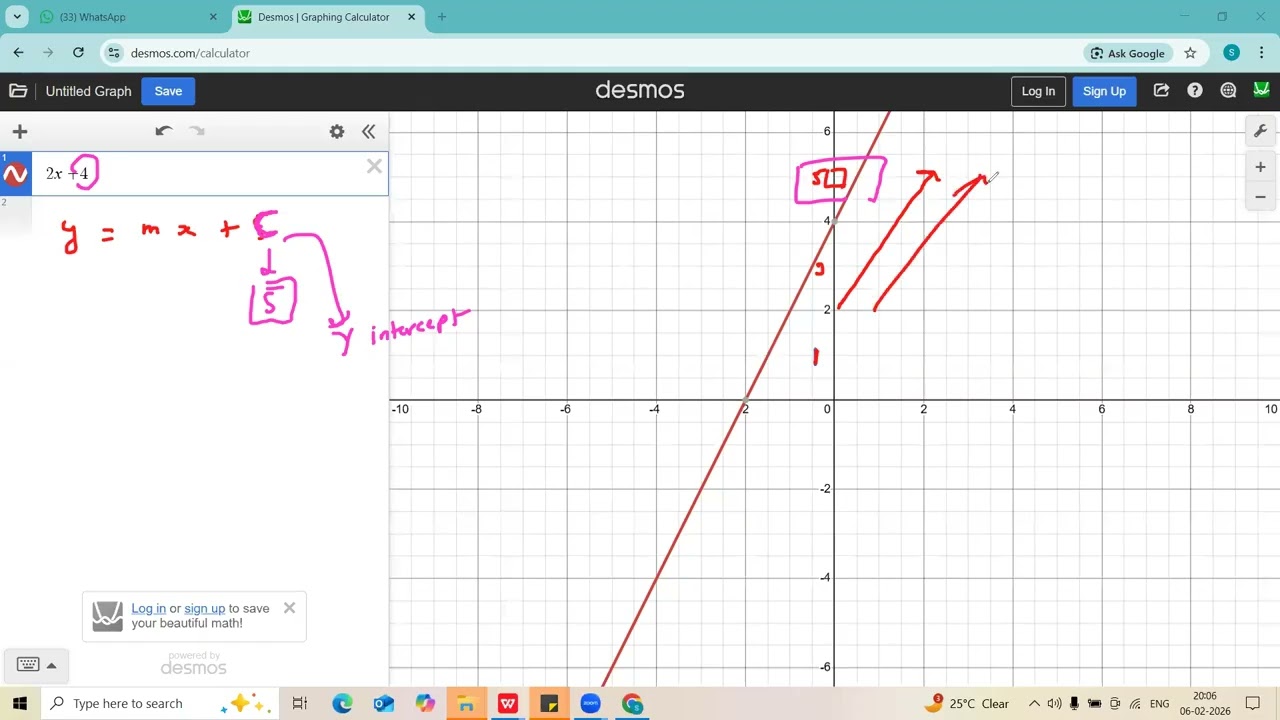
Task: Collapse the expression list panel
Action: tap(368, 131)
